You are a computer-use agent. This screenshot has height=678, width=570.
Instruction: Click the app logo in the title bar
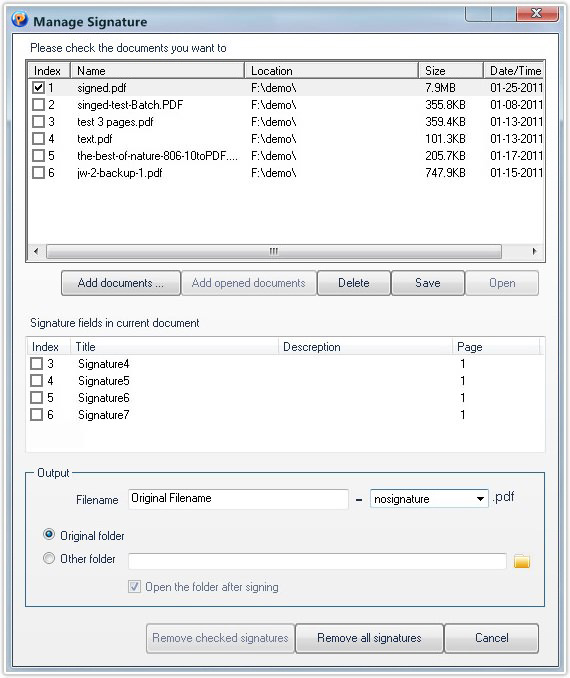point(20,19)
